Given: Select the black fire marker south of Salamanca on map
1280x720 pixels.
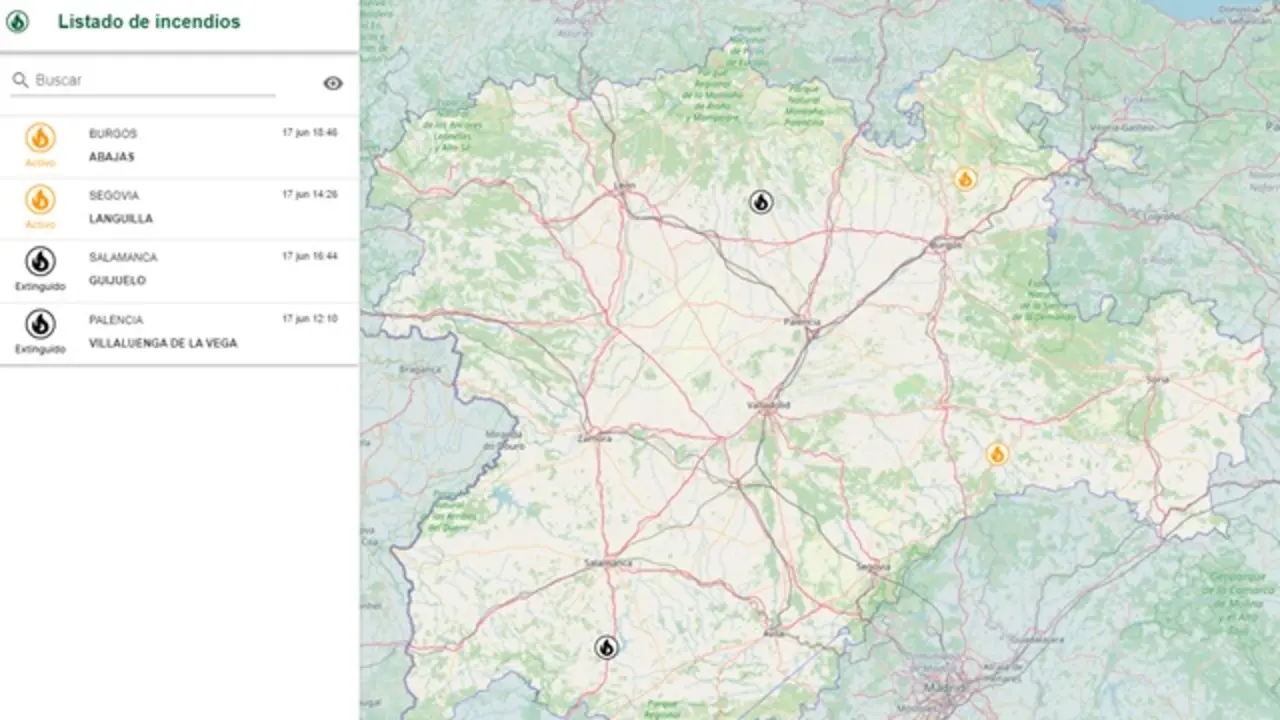Looking at the screenshot, I should coord(606,647).
